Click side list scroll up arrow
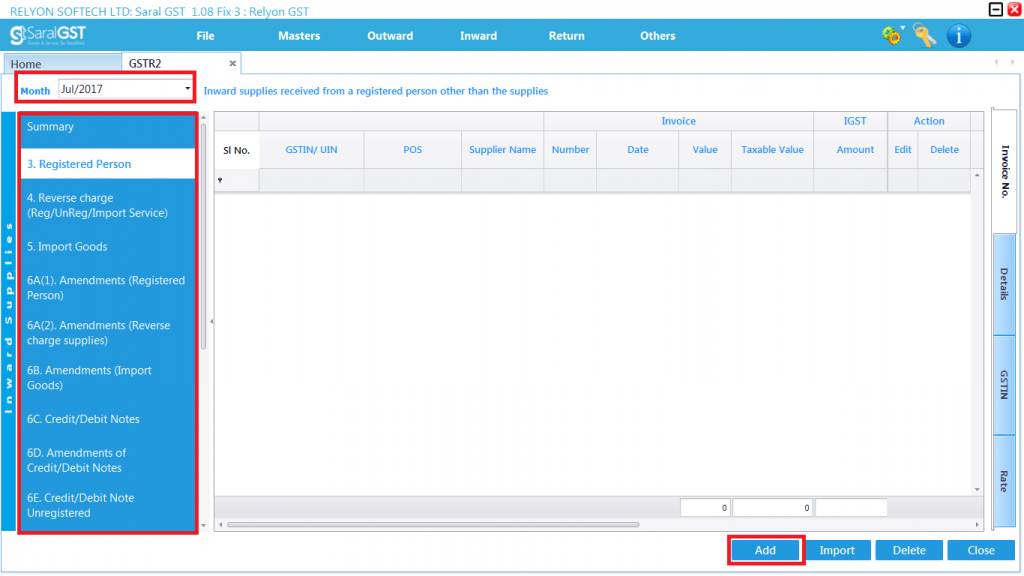The image size is (1024, 576). tap(204, 118)
